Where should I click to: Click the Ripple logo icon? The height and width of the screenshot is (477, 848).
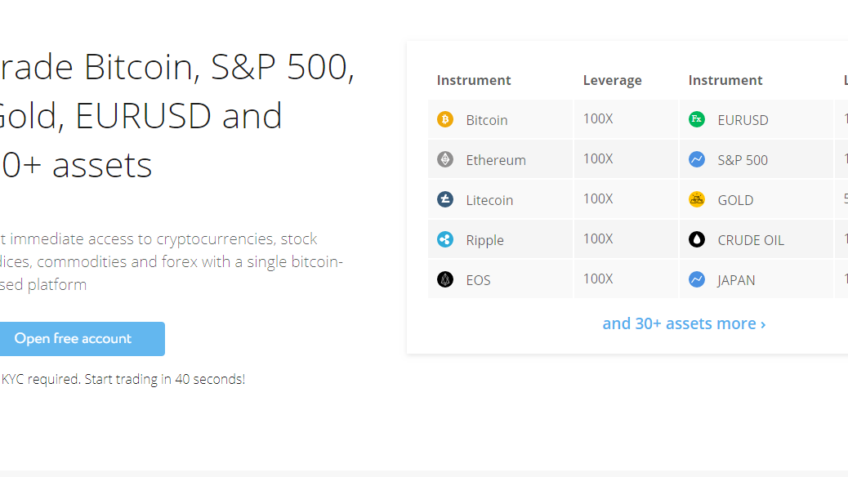click(x=445, y=240)
